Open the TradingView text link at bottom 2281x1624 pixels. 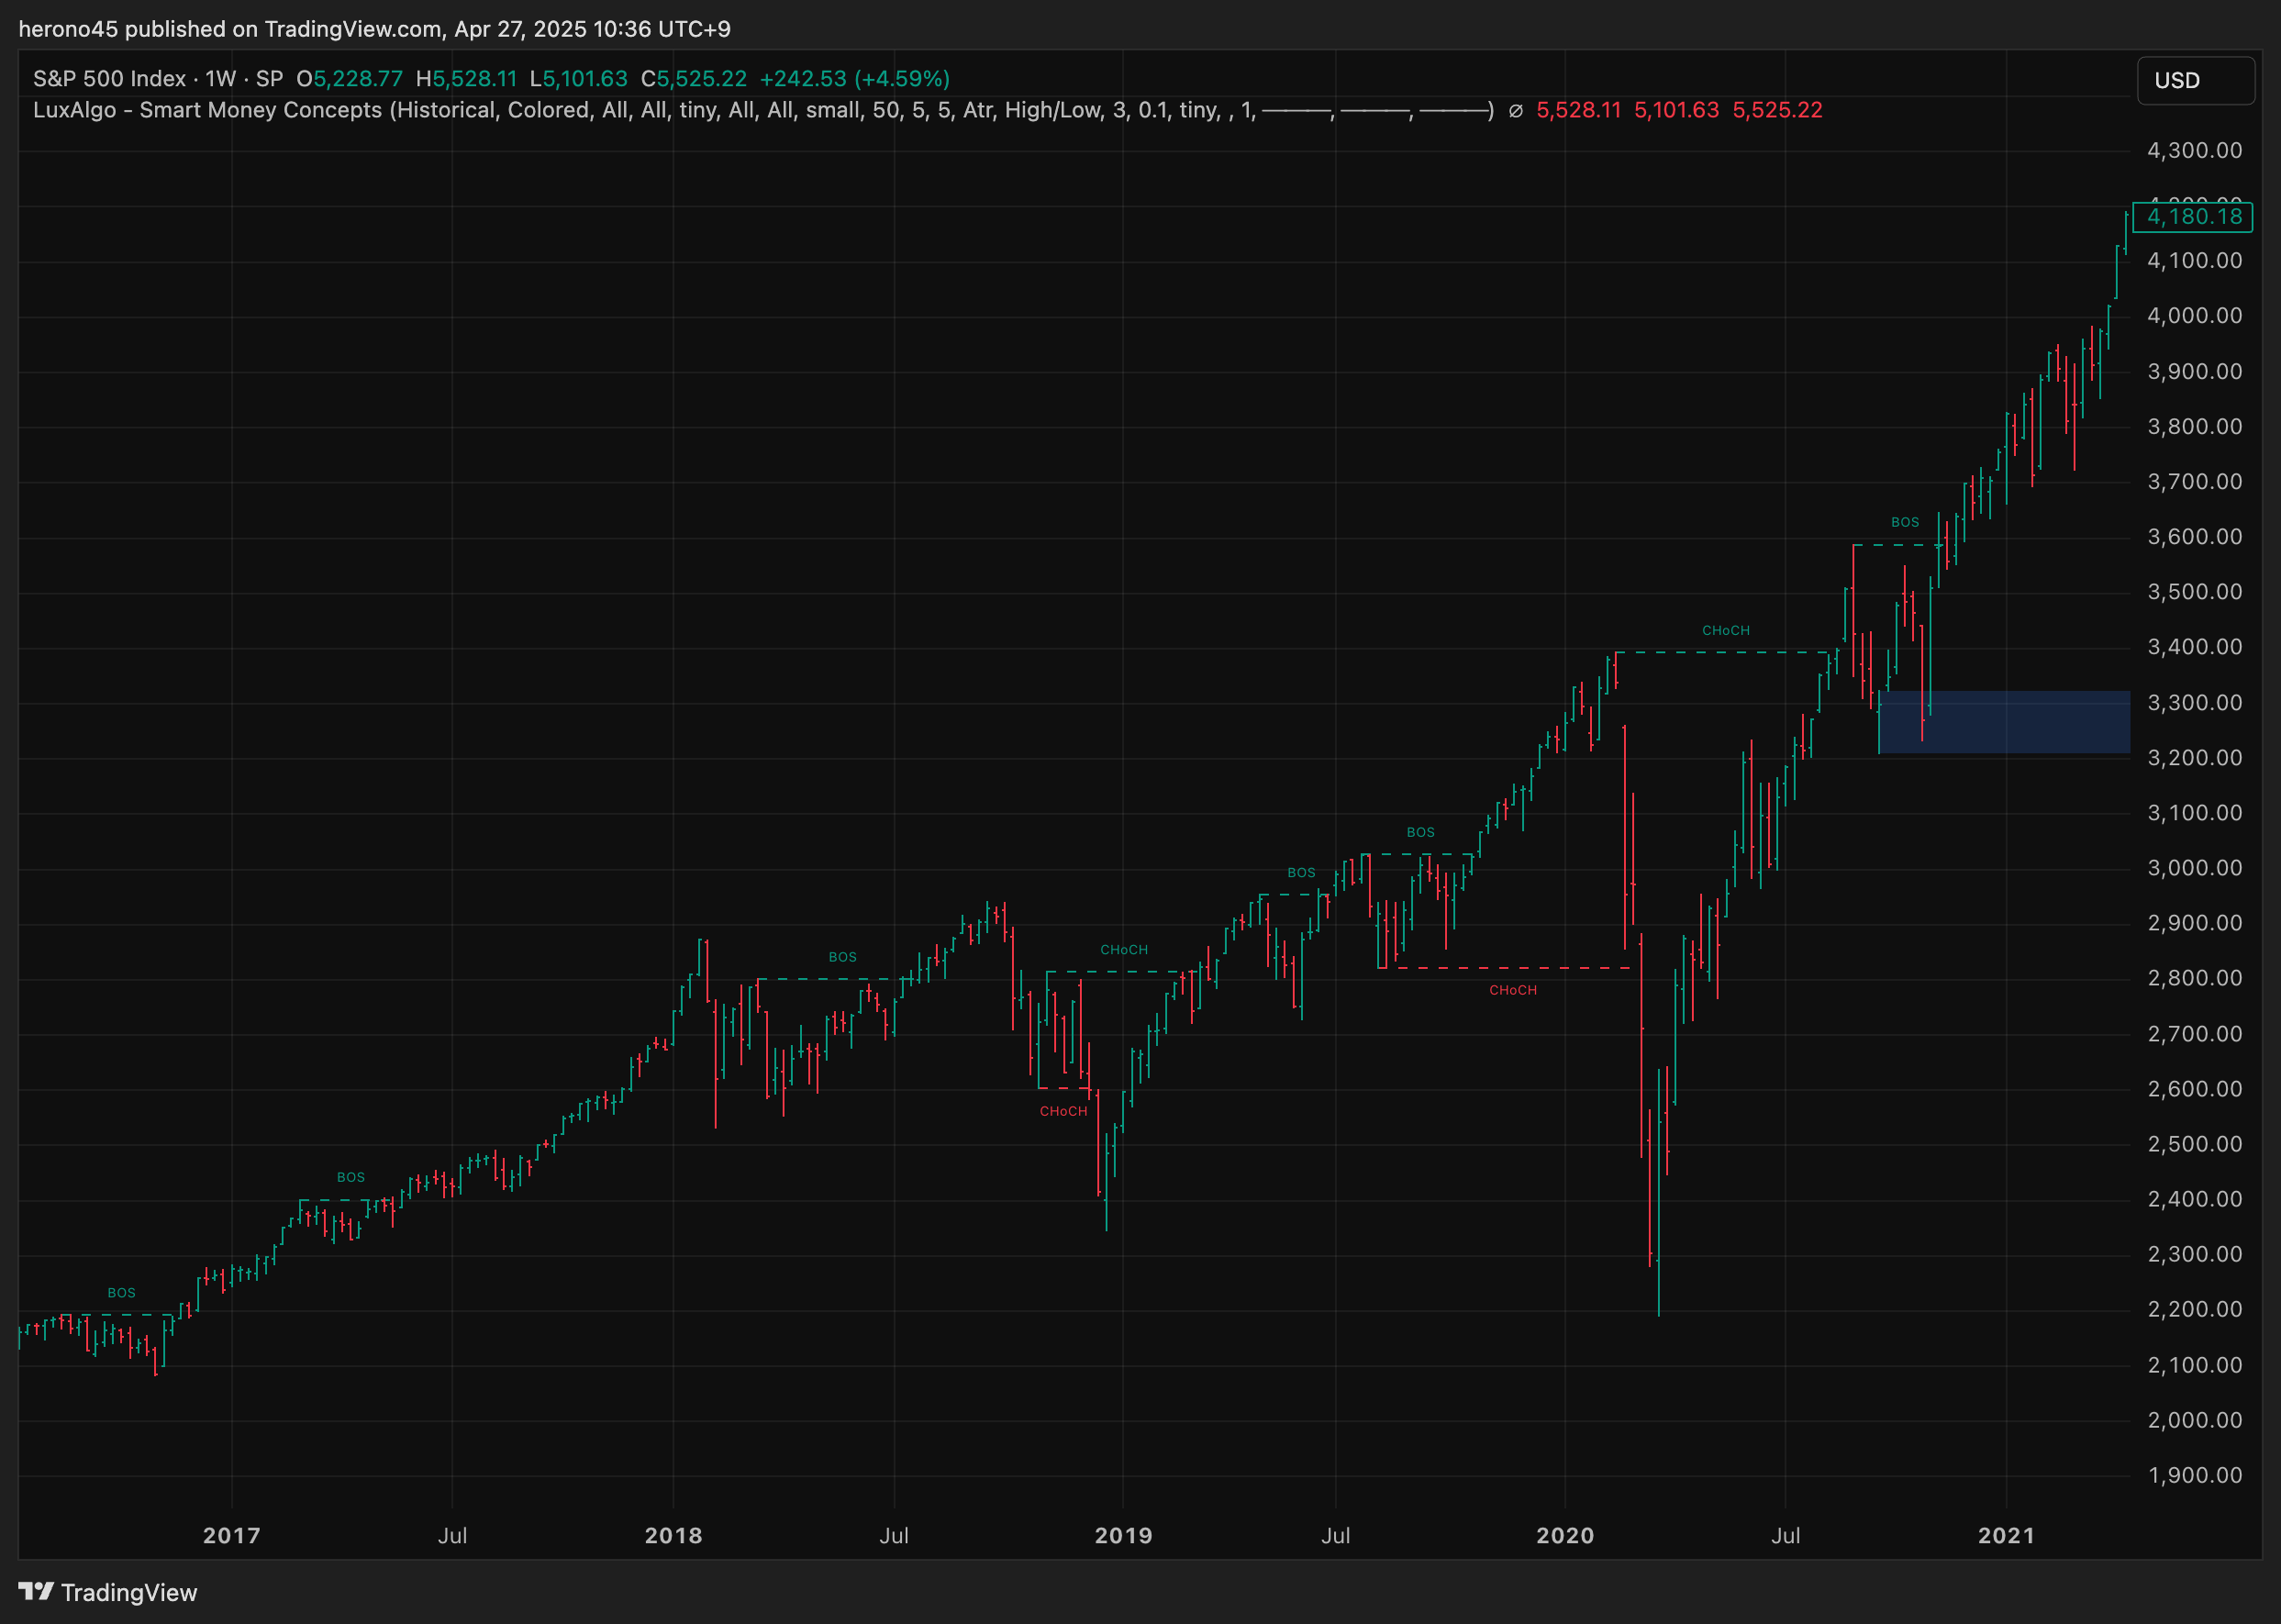pyautogui.click(x=129, y=1592)
